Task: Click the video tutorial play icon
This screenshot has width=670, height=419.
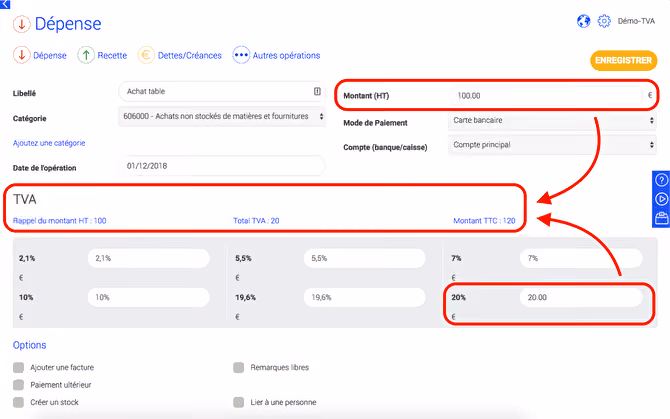Action: tap(661, 199)
